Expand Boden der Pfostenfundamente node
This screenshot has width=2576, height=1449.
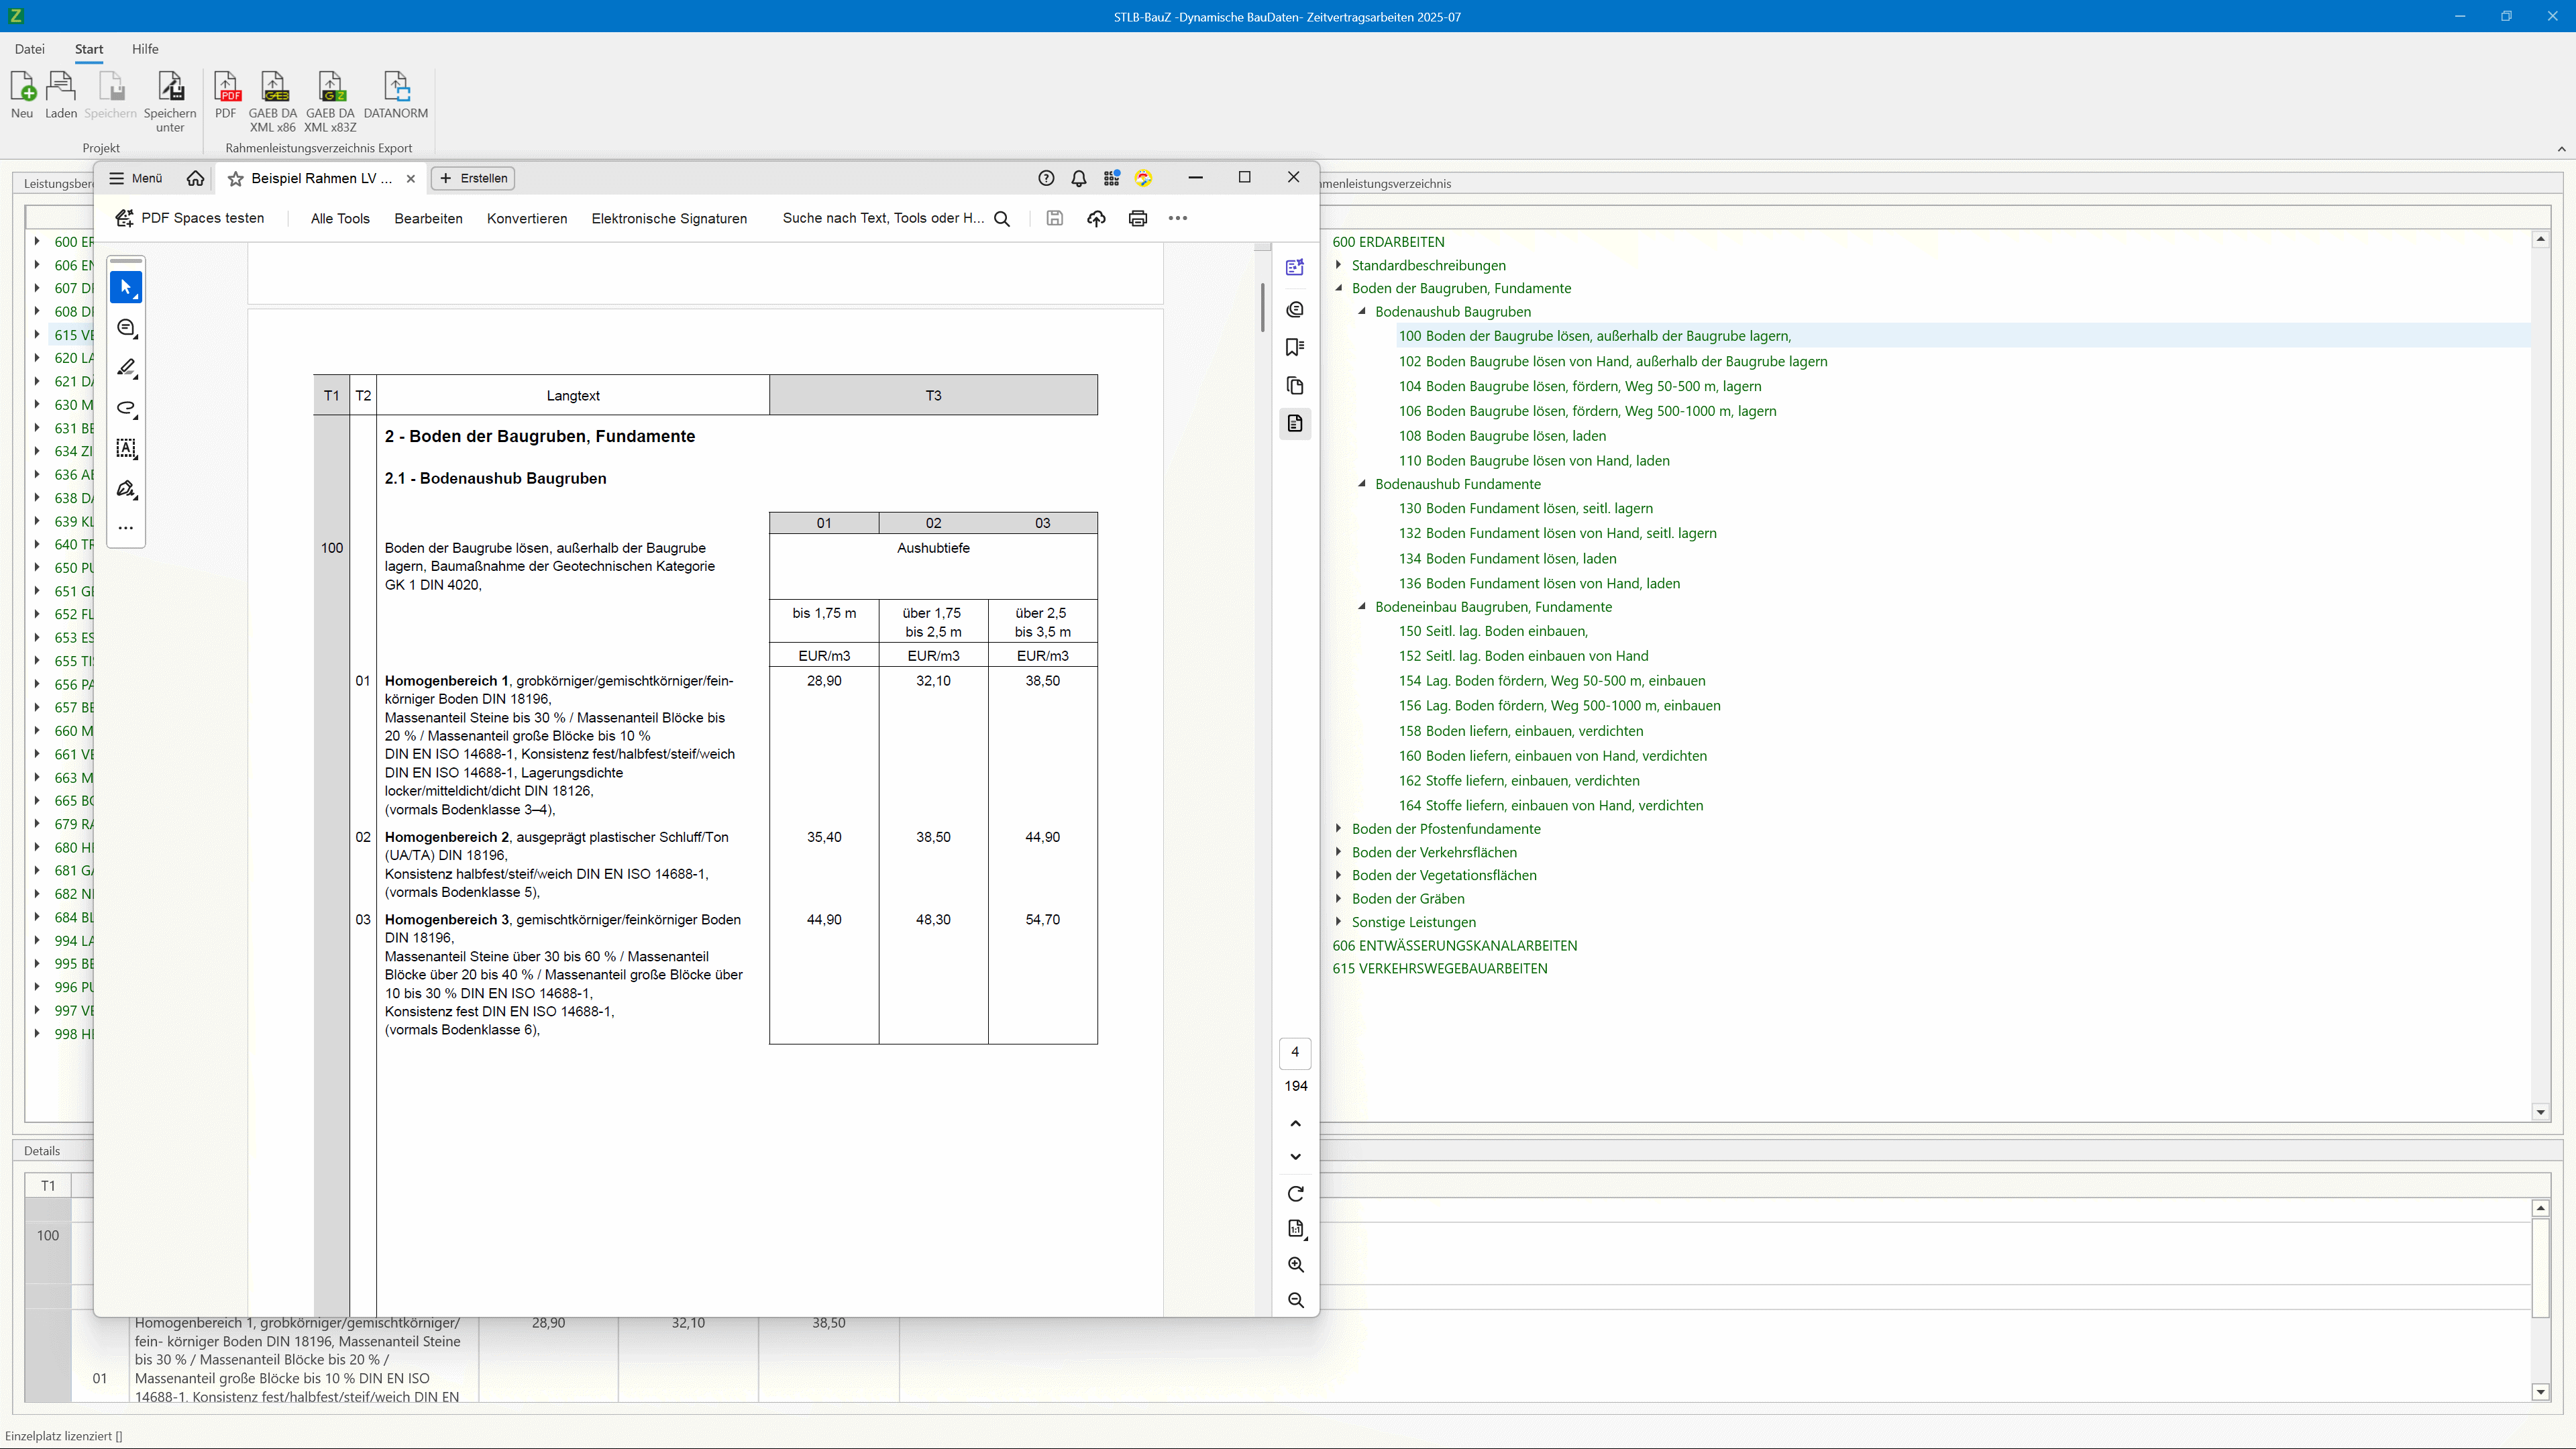[1339, 828]
